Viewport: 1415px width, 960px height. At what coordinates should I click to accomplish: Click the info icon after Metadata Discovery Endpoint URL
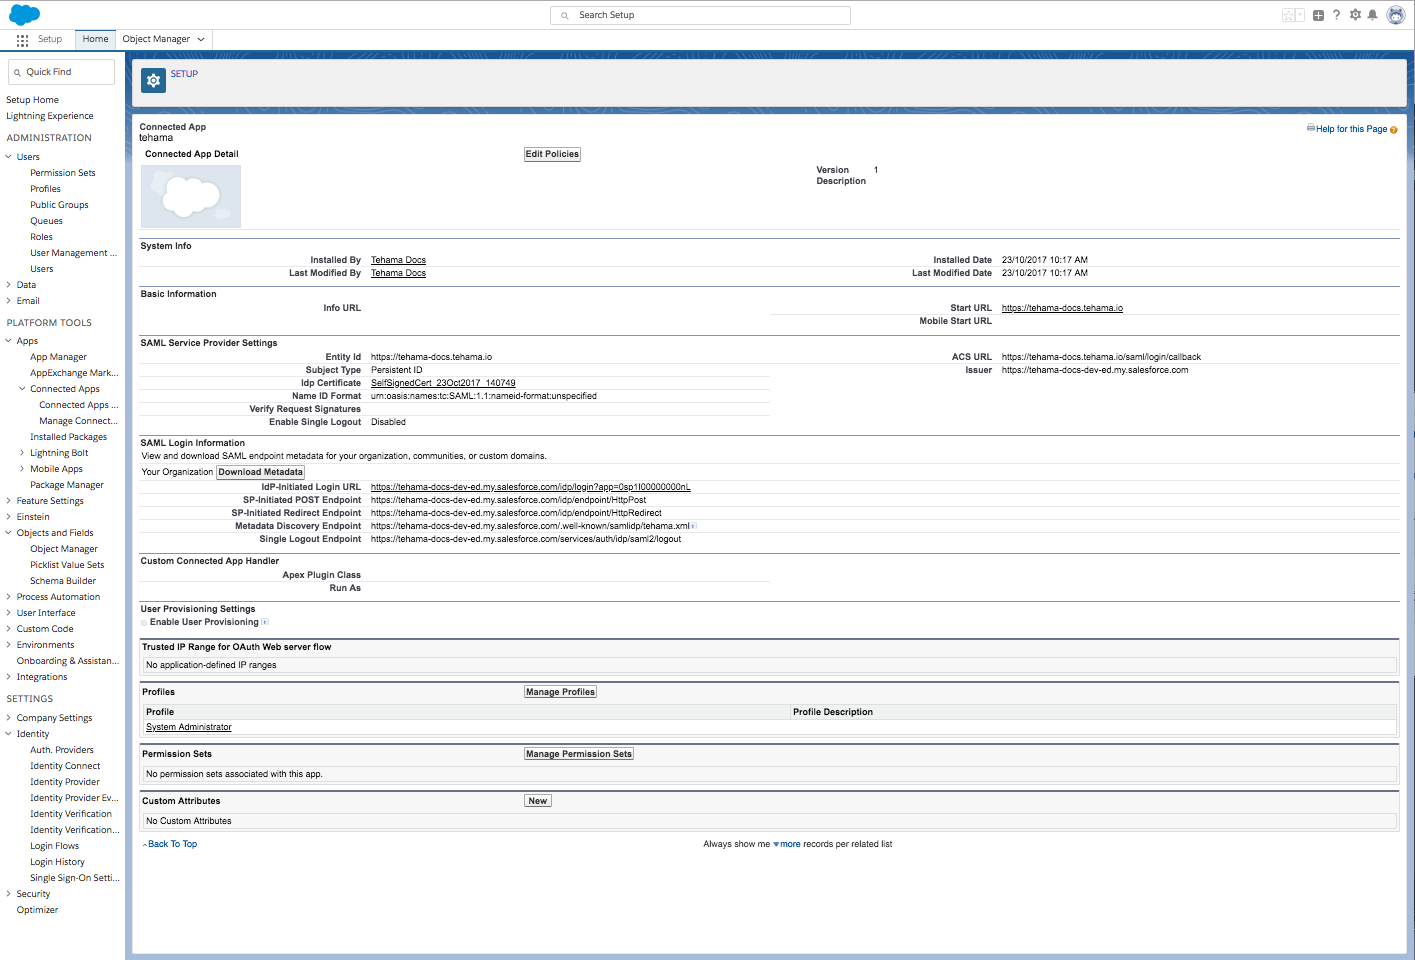coord(693,526)
